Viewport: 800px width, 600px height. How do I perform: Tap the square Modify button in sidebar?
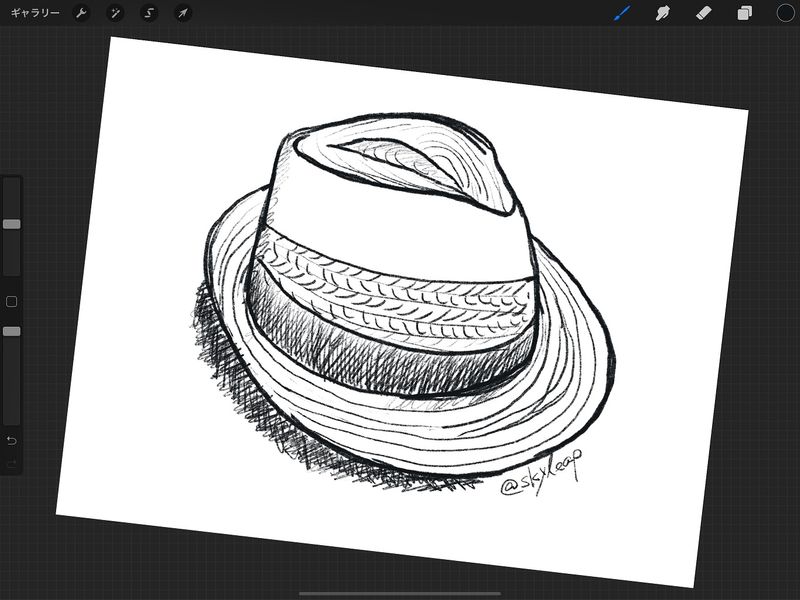pyautogui.click(x=12, y=301)
